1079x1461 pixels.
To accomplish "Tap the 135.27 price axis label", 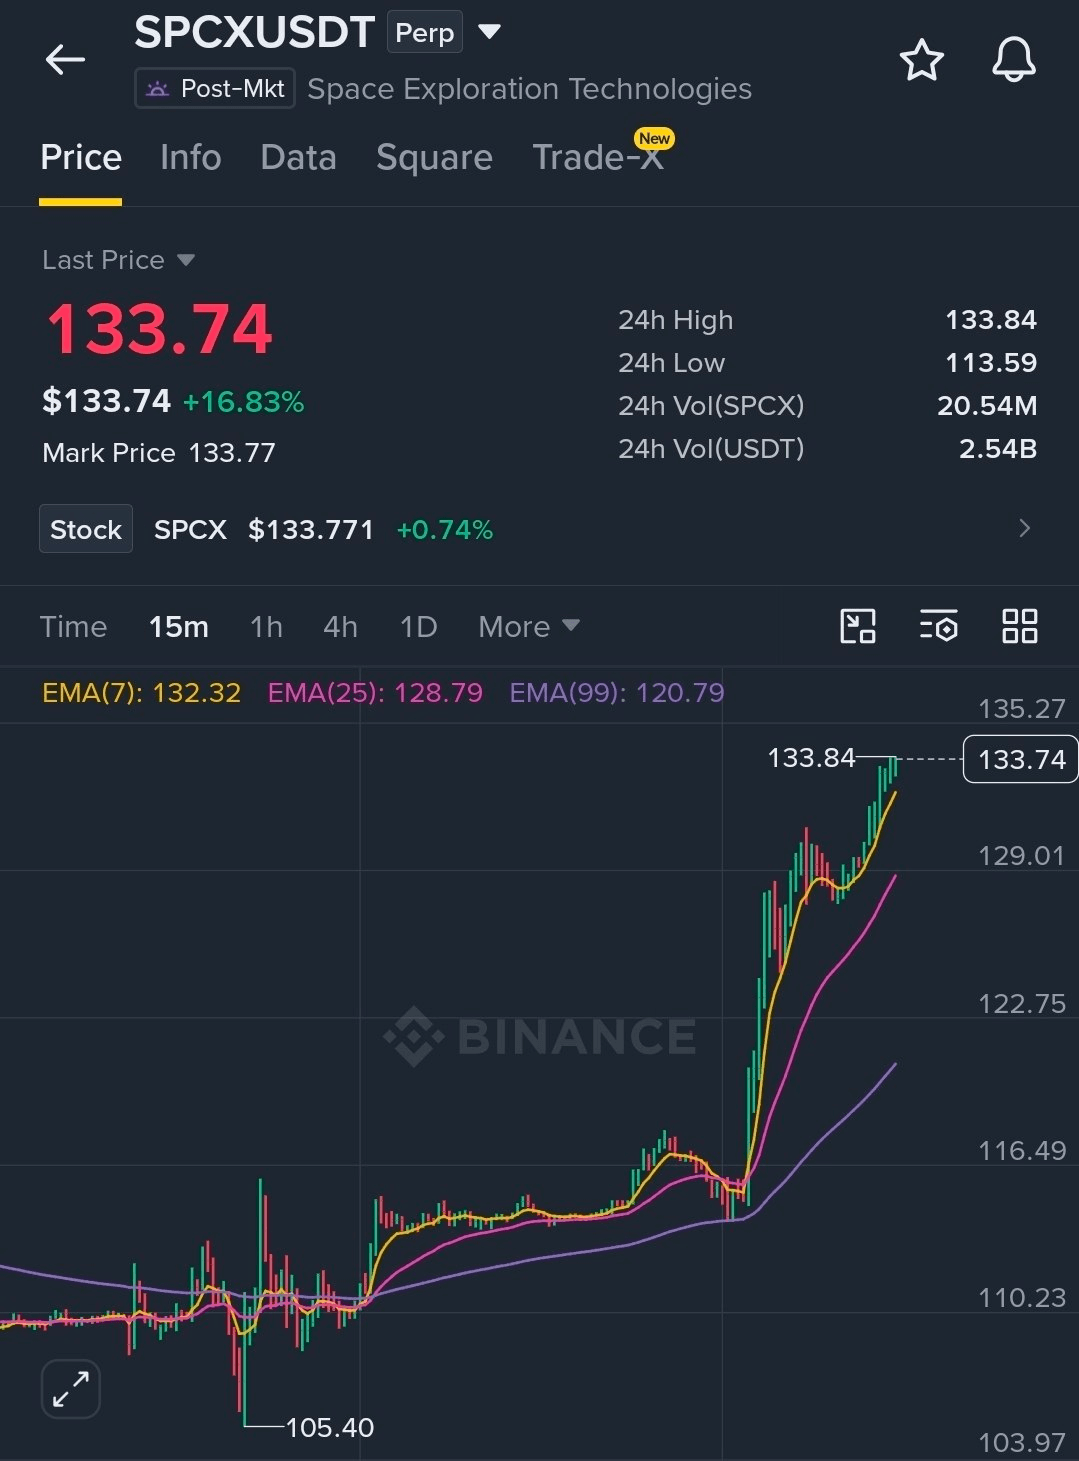I will (1022, 709).
